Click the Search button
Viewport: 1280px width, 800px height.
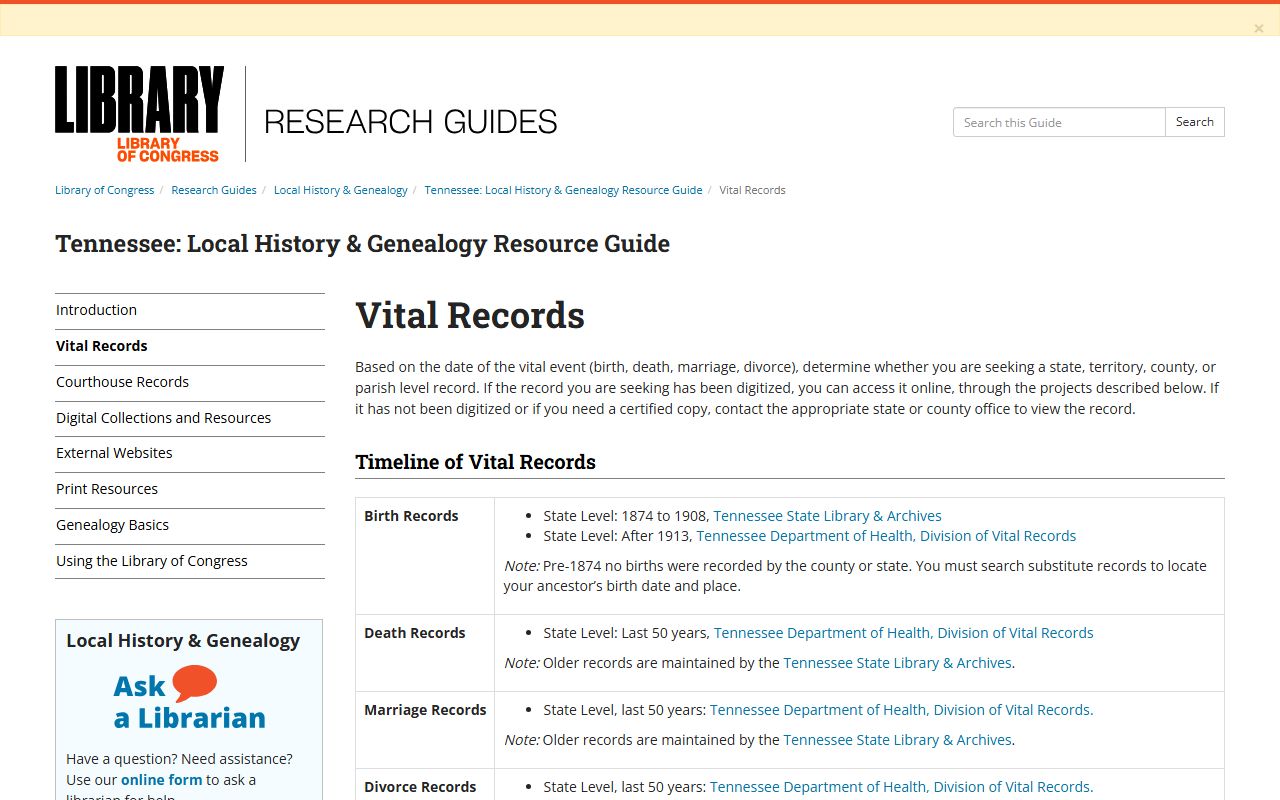1195,122
